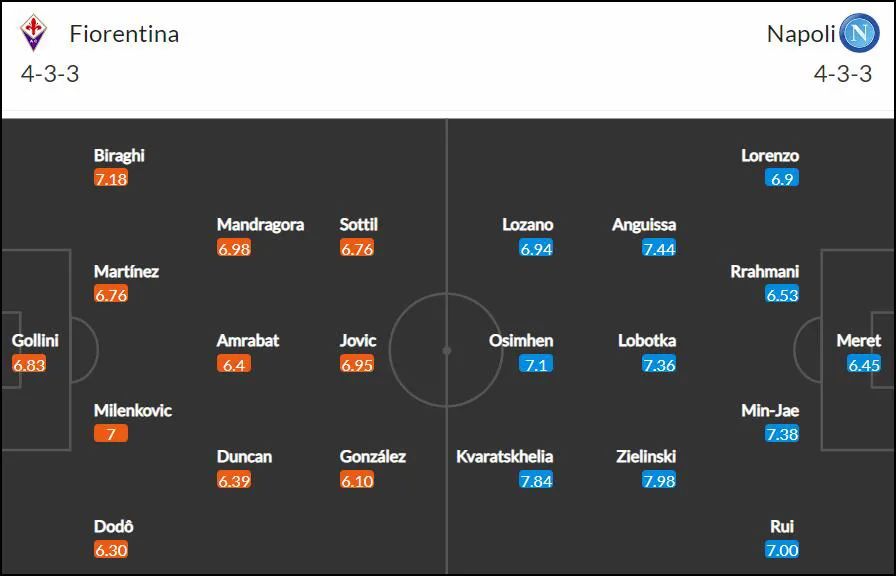Select Mandragora in midfield
This screenshot has width=896, height=576.
point(260,225)
